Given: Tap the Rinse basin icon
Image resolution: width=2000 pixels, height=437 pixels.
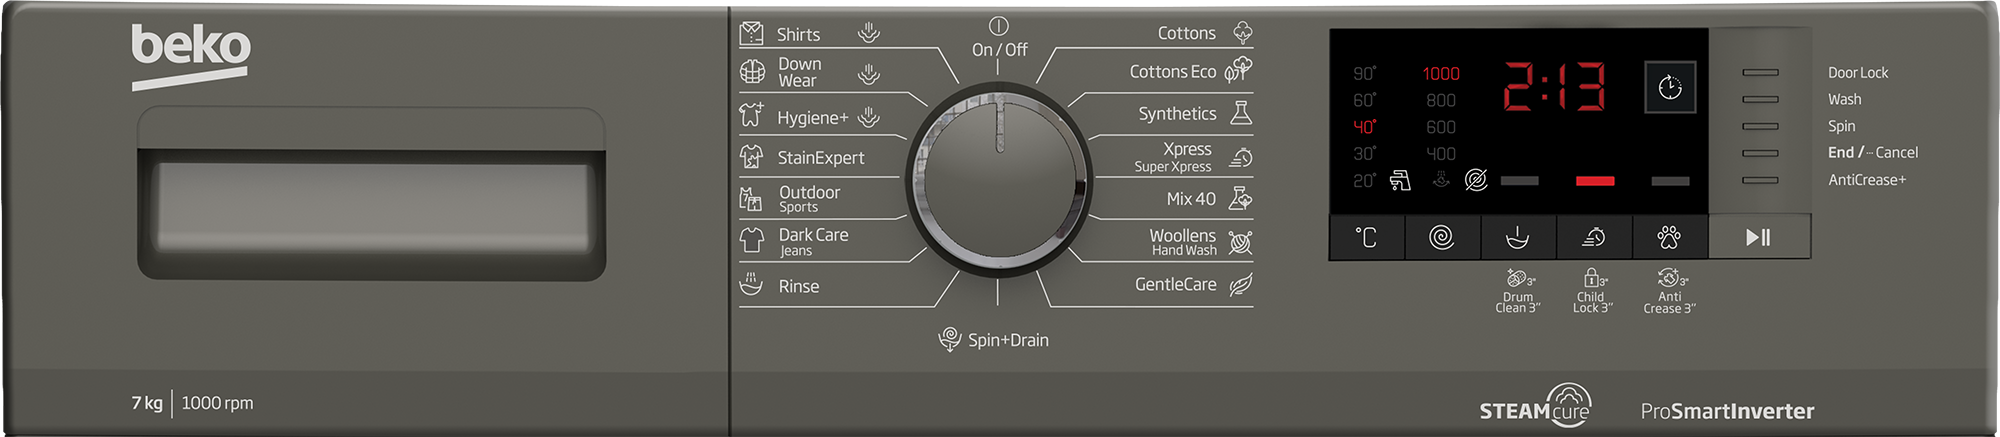Looking at the screenshot, I should click(x=751, y=285).
